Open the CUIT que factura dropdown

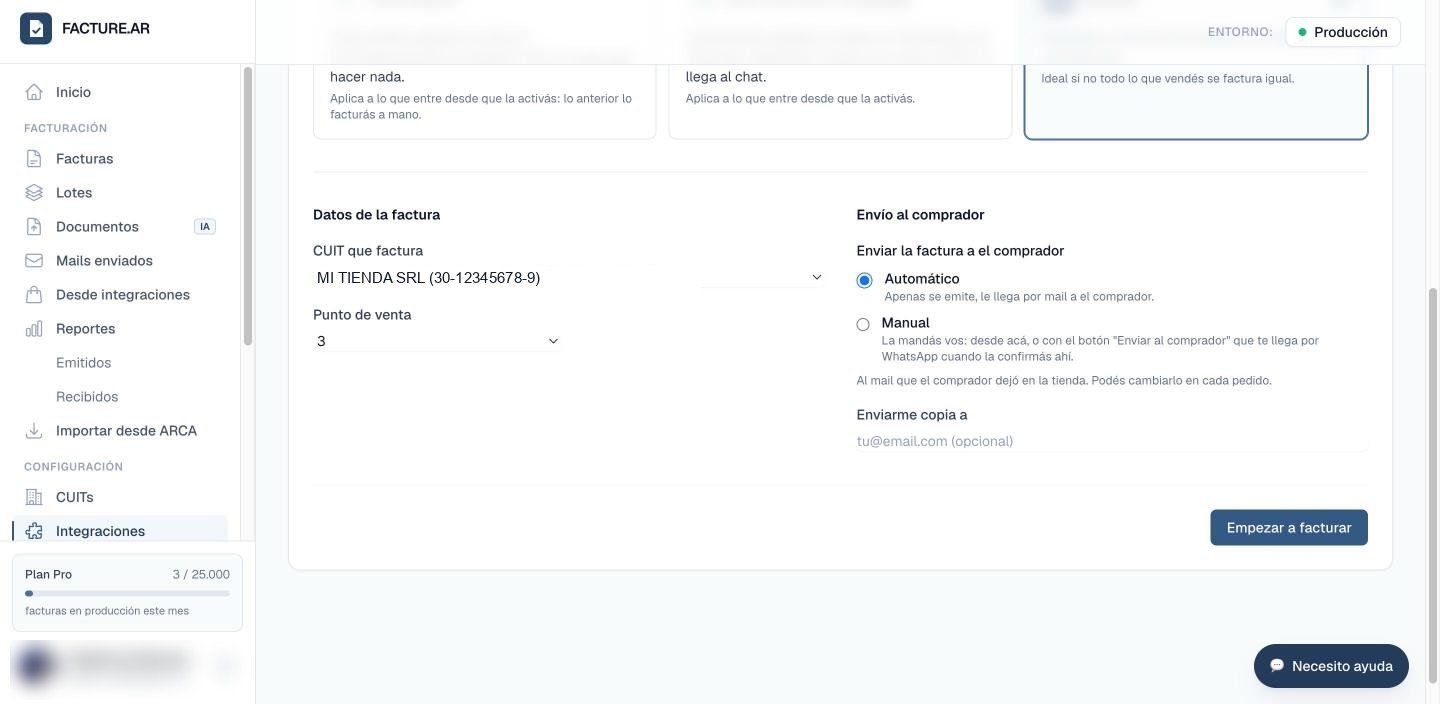(569, 278)
